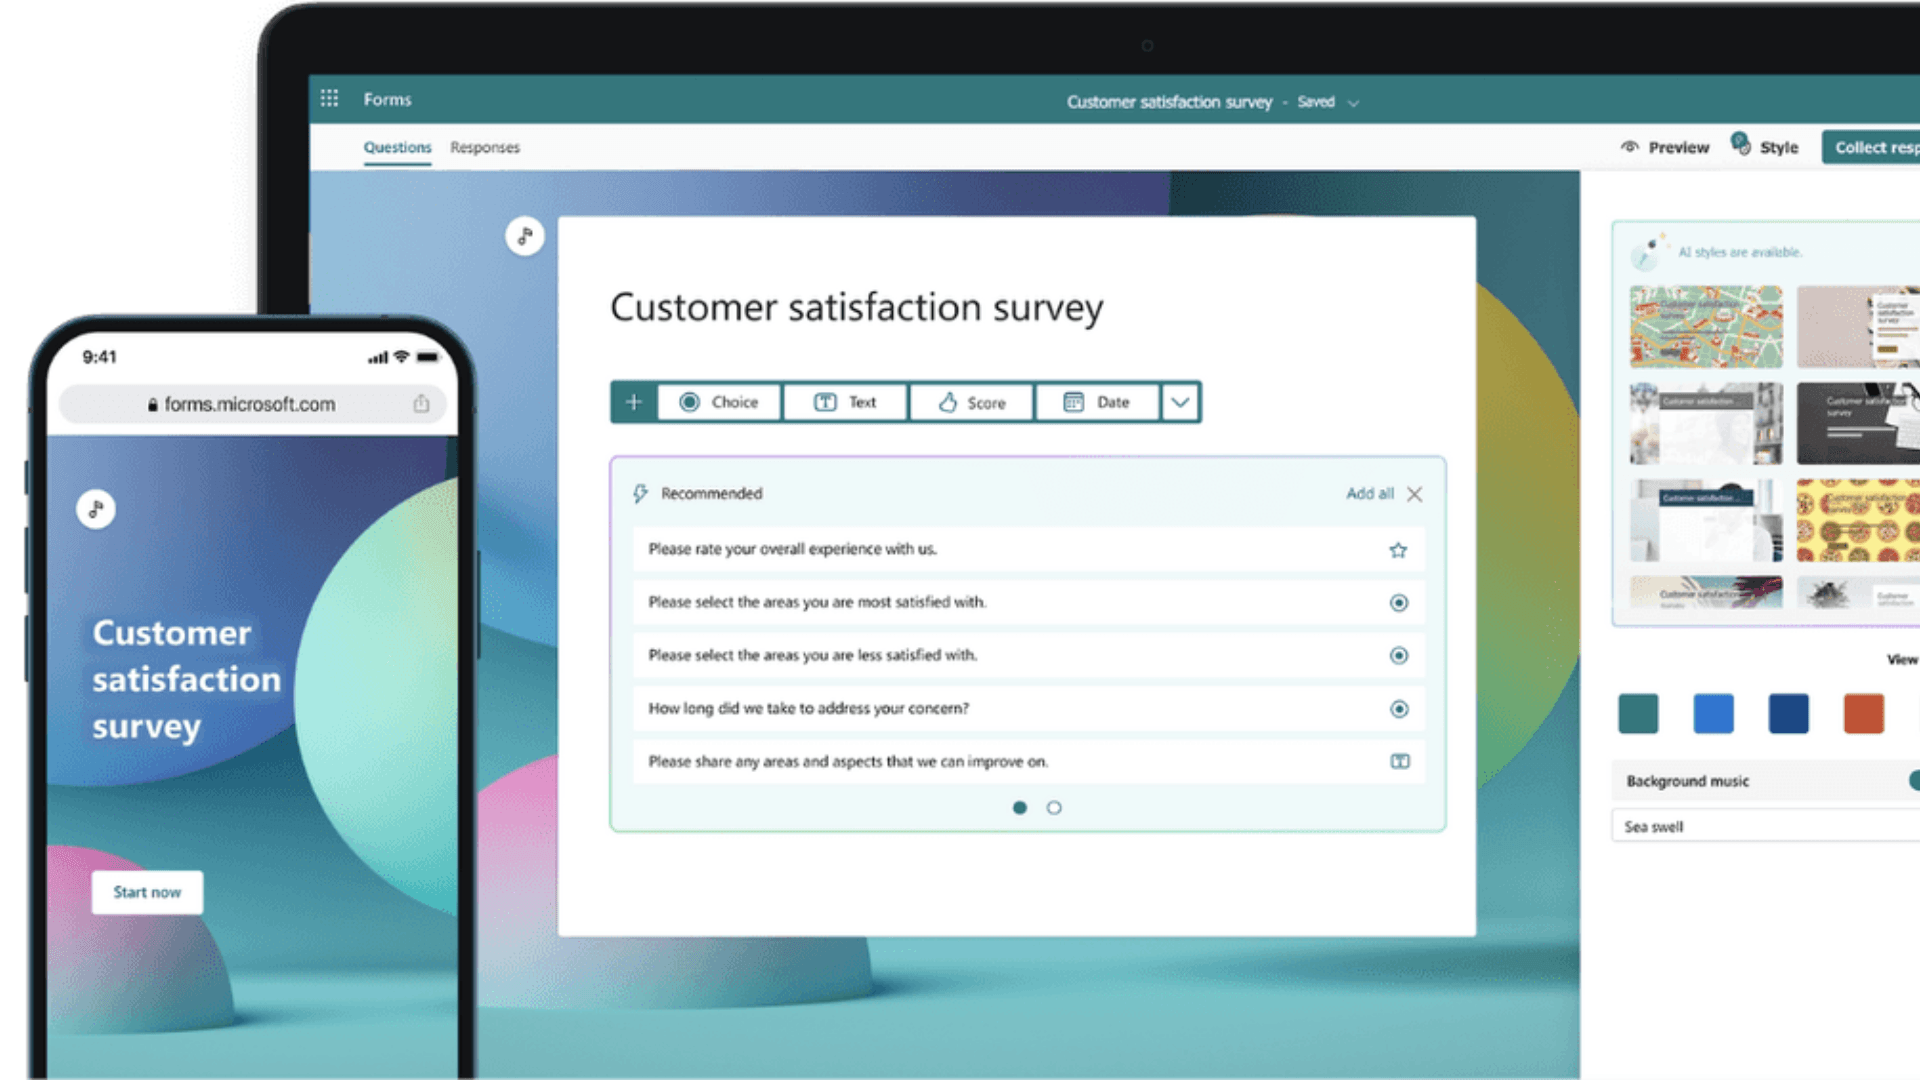Select first page dot of recommendations

click(1020, 808)
